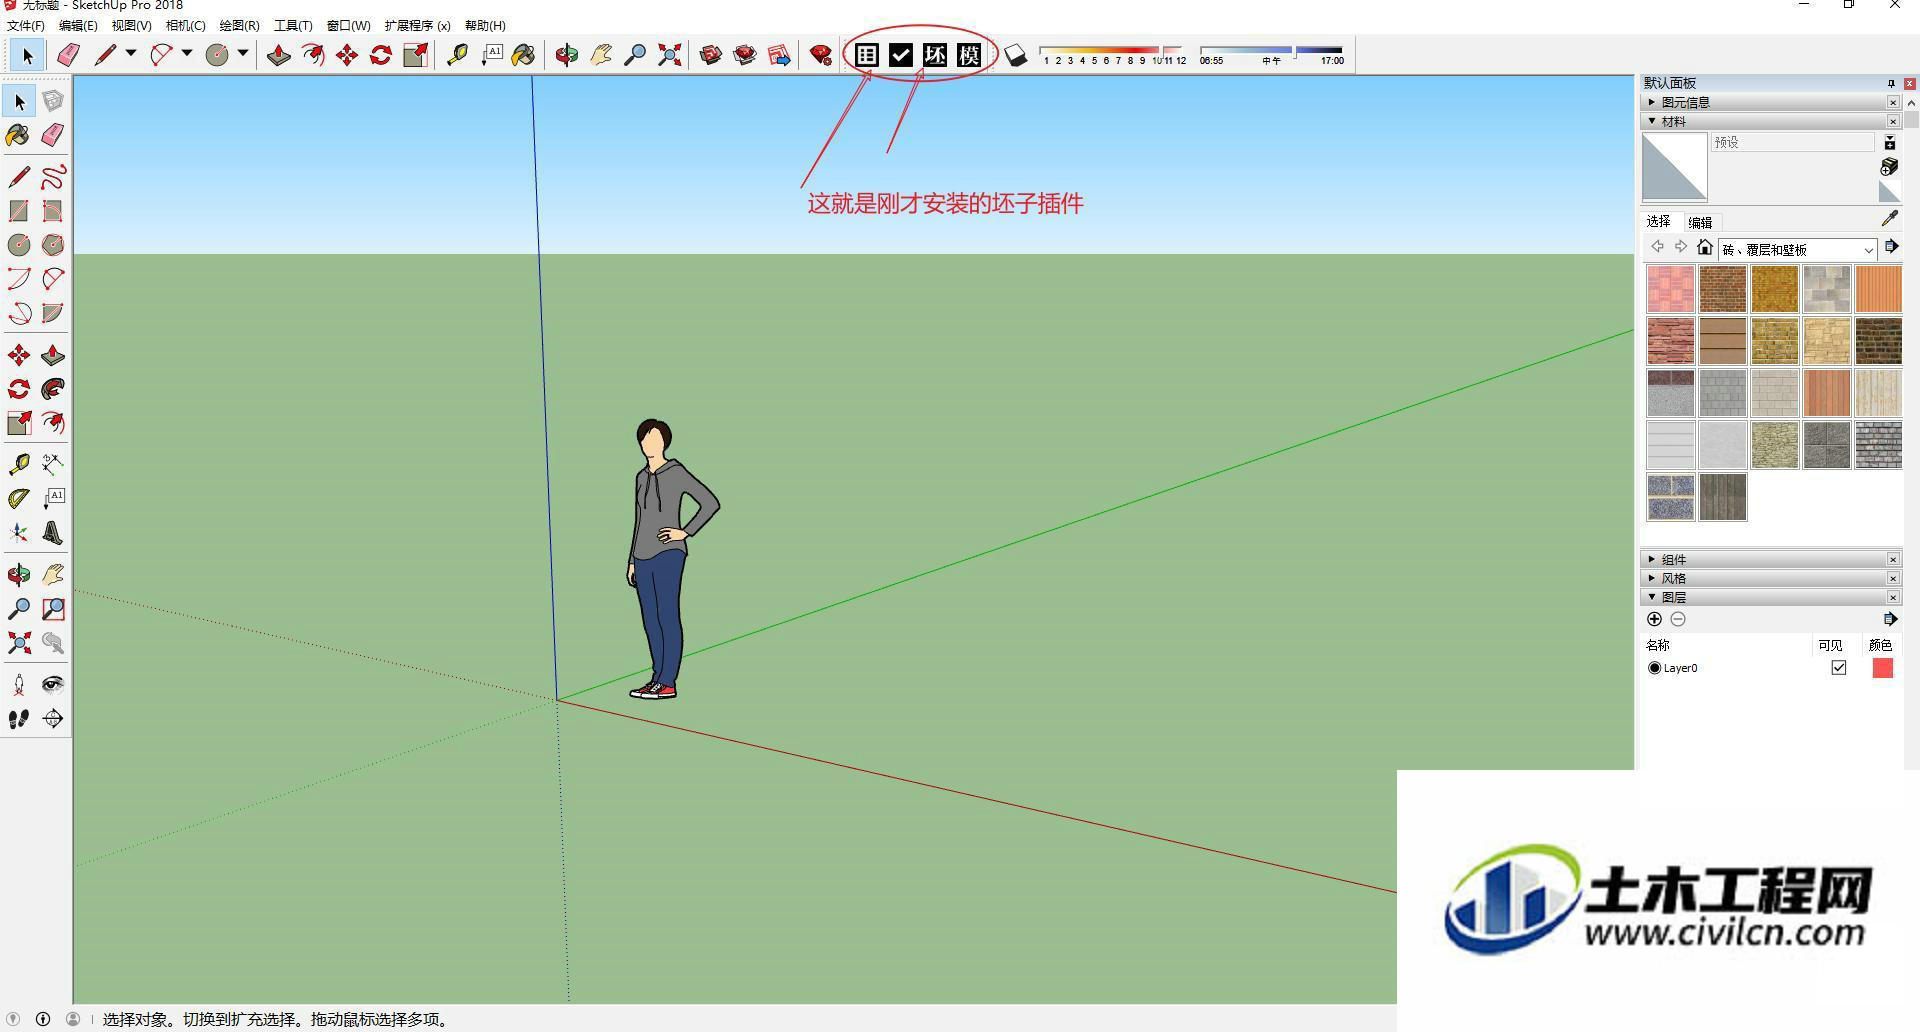Screen dimensions: 1920x1032
Task: Open material library dropdown 砖、覆层和壁板
Action: click(x=1797, y=249)
